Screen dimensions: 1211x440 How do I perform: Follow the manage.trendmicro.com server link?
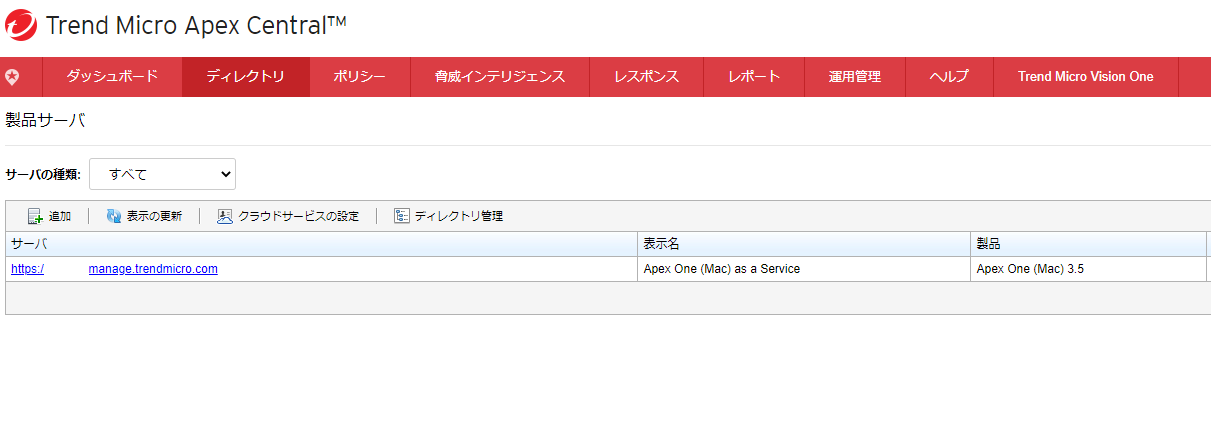(152, 269)
